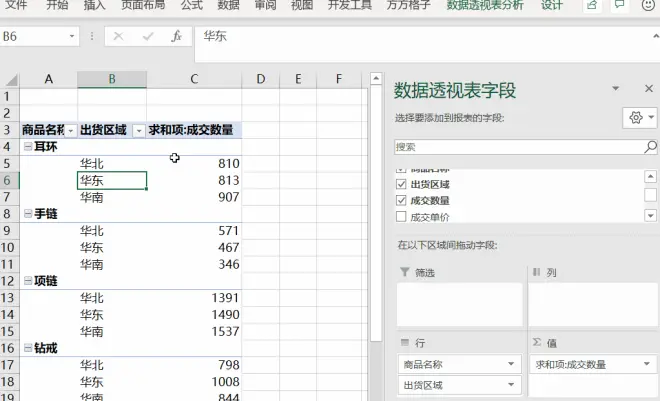Open the 页面布局 ribbon tab
Screen dimensions: 660x401
click(143, 5)
